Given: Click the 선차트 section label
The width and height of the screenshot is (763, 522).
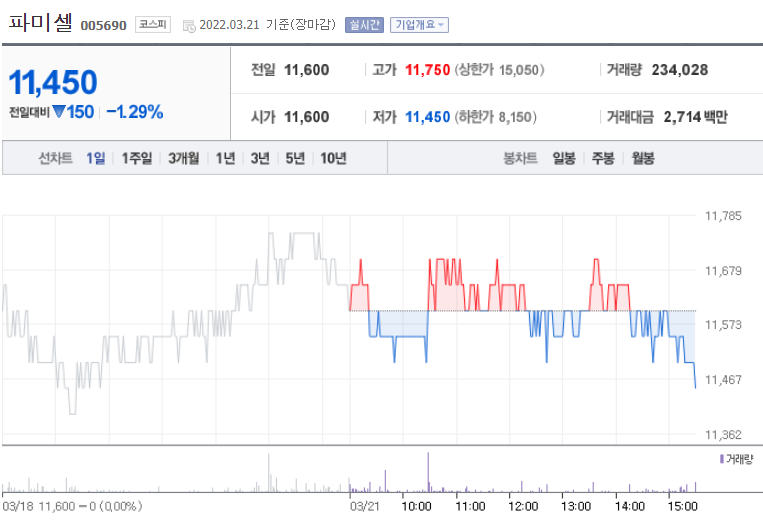Looking at the screenshot, I should (55, 158).
